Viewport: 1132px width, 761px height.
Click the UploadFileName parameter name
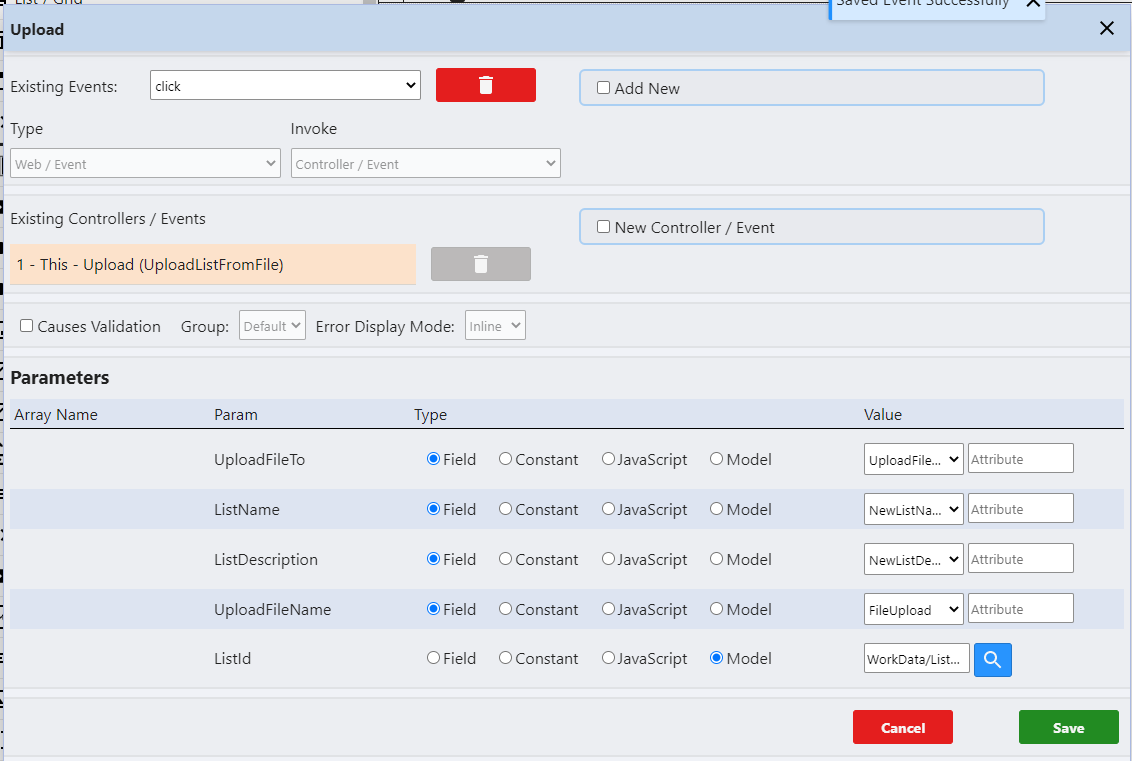point(272,609)
